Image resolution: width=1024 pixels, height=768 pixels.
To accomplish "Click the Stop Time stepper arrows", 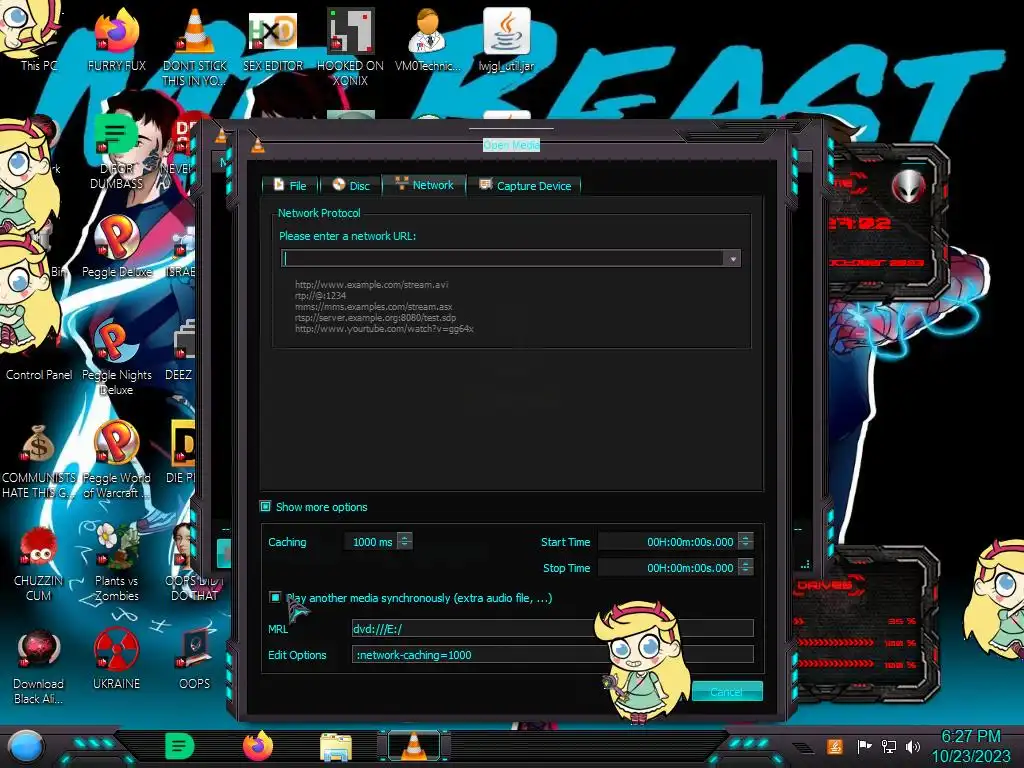I will [745, 567].
